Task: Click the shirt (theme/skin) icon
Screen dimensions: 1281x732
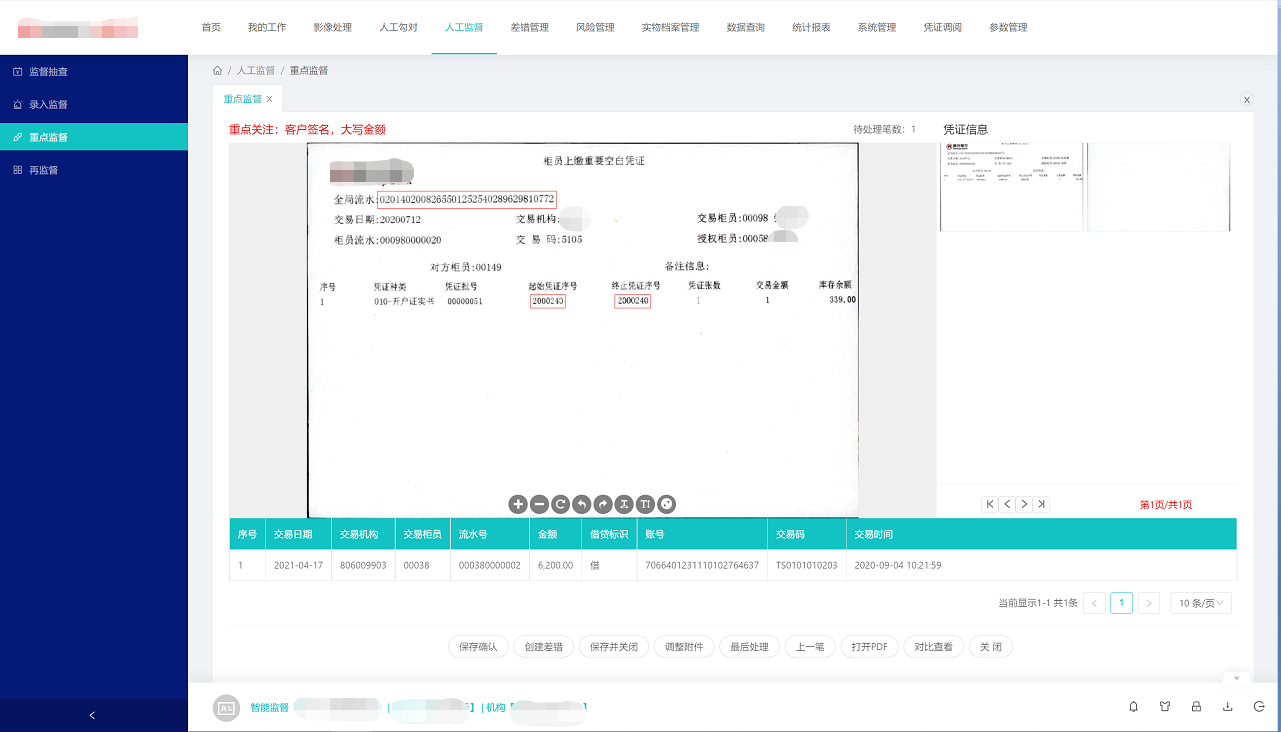Action: [1165, 707]
